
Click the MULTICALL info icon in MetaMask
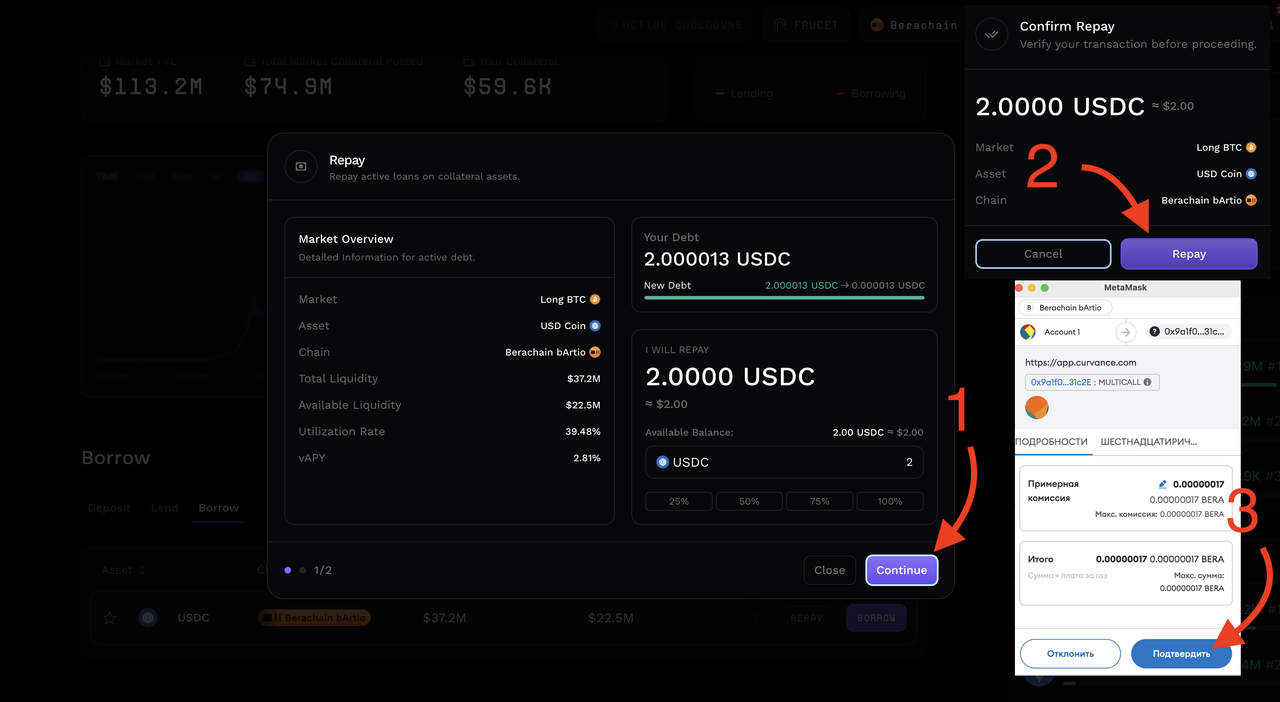tap(1147, 382)
